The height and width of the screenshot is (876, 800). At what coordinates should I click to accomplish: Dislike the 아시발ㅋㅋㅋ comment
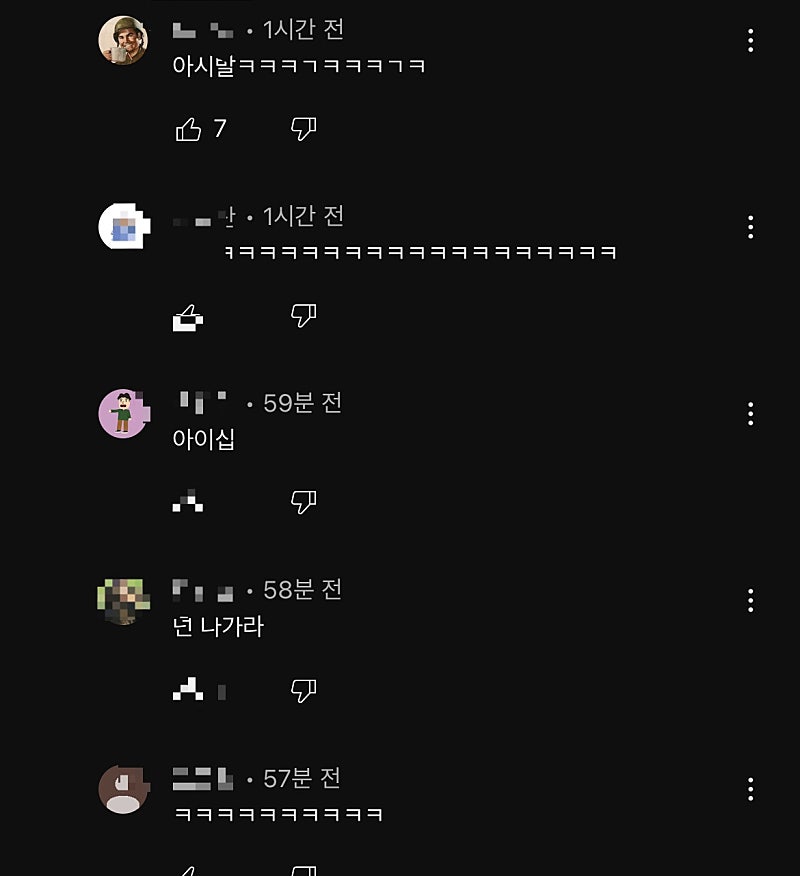click(303, 128)
